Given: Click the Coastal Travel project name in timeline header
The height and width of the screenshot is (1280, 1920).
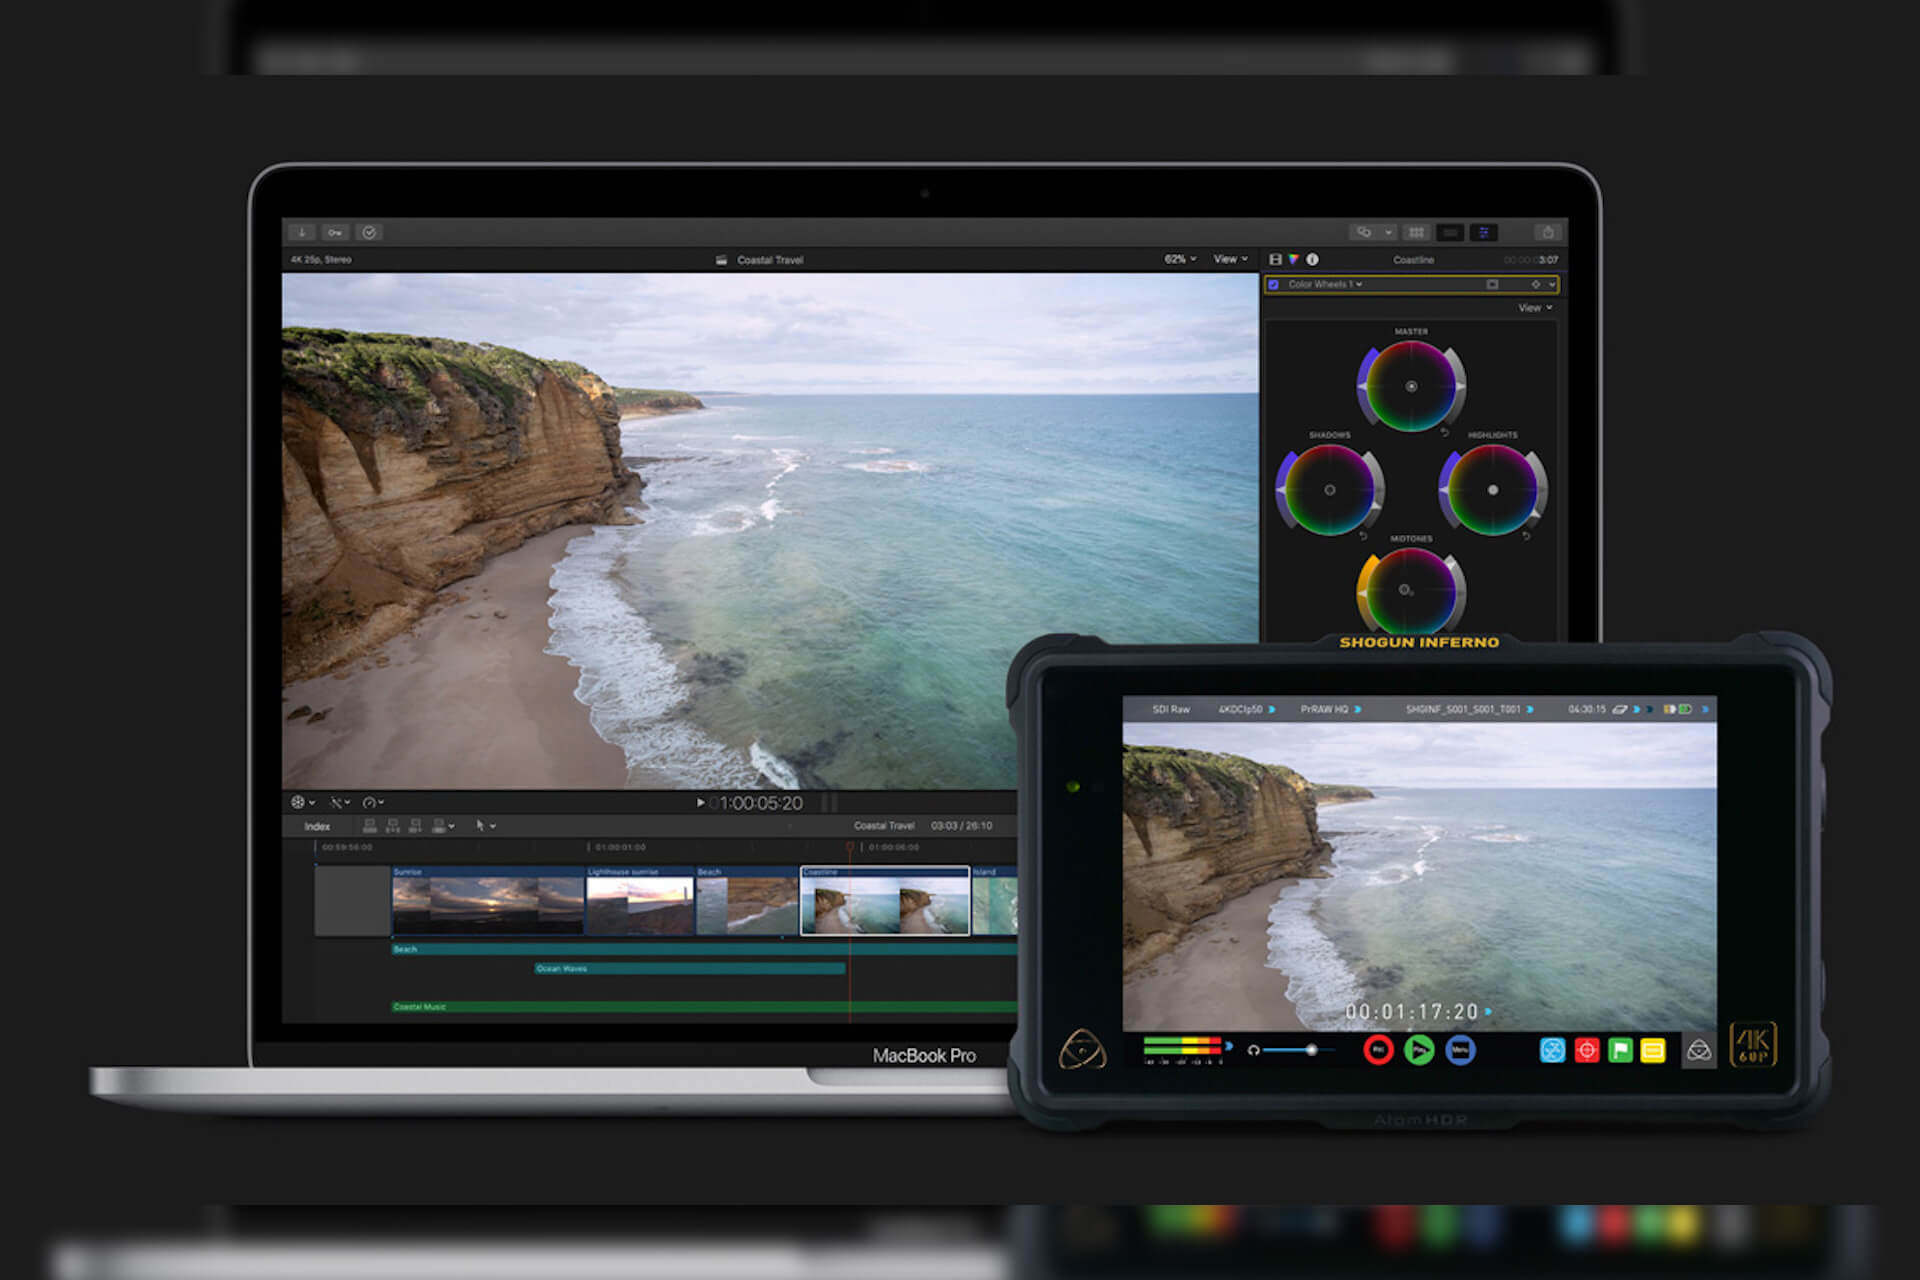Looking at the screenshot, I should pos(883,826).
